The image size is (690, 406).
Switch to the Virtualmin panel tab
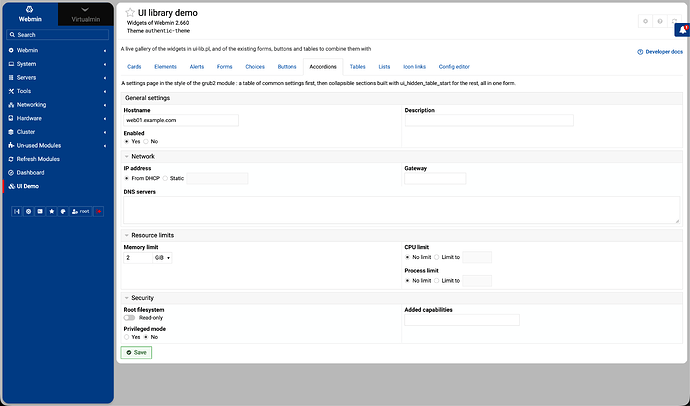pos(85,15)
